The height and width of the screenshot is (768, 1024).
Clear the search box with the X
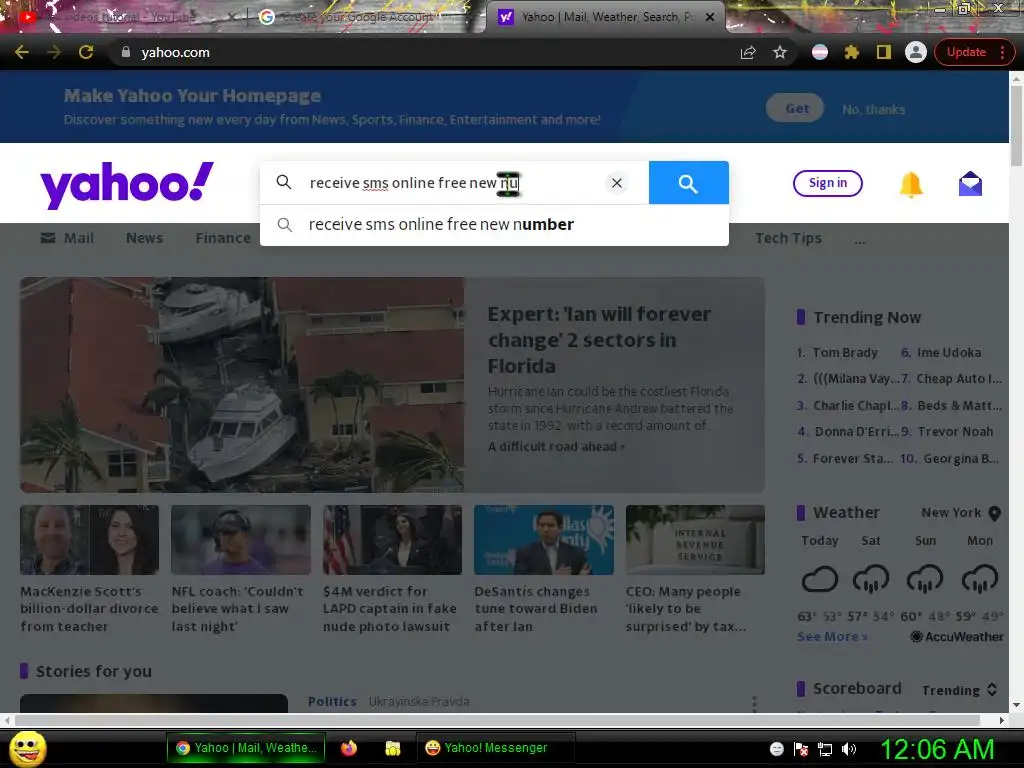tap(616, 183)
